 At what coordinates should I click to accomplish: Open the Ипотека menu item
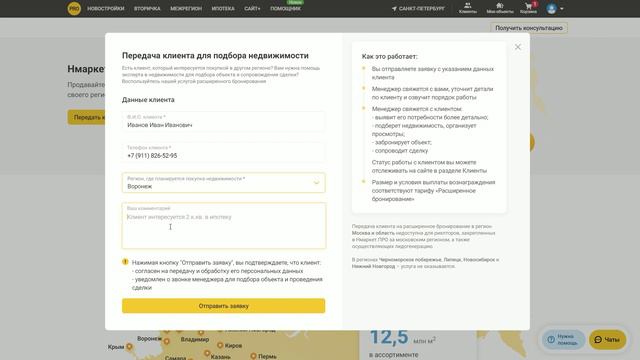[x=223, y=9]
